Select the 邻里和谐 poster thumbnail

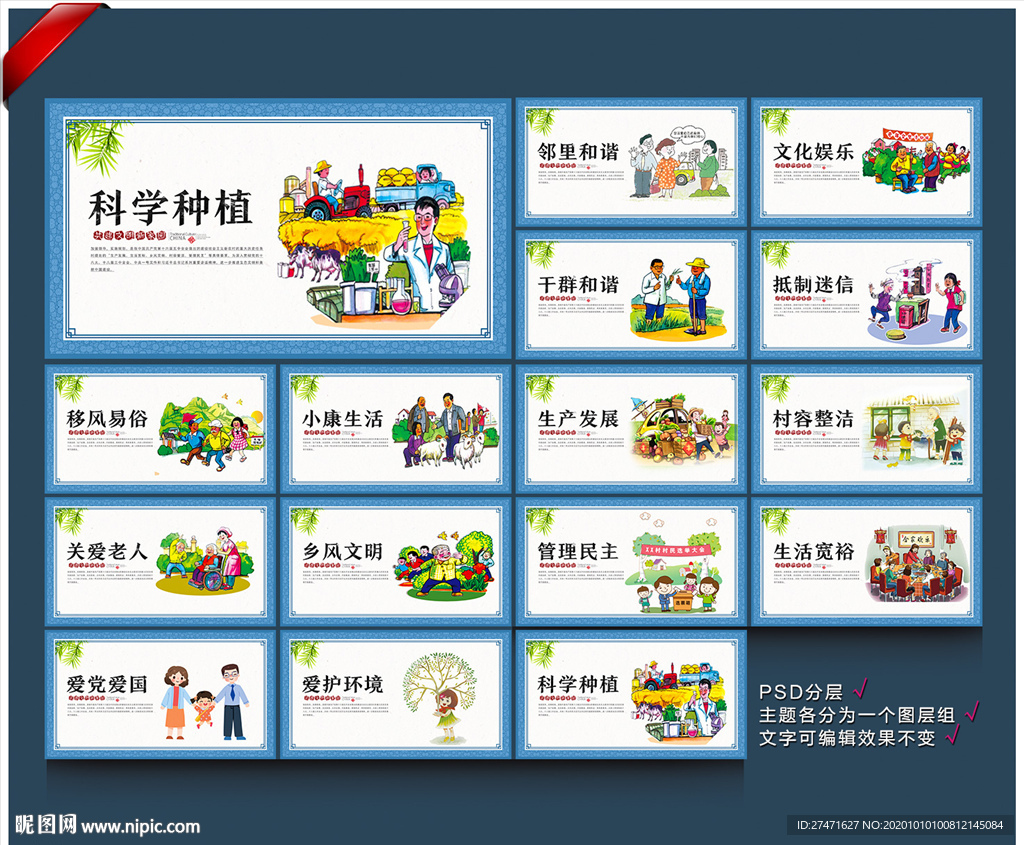tap(631, 163)
